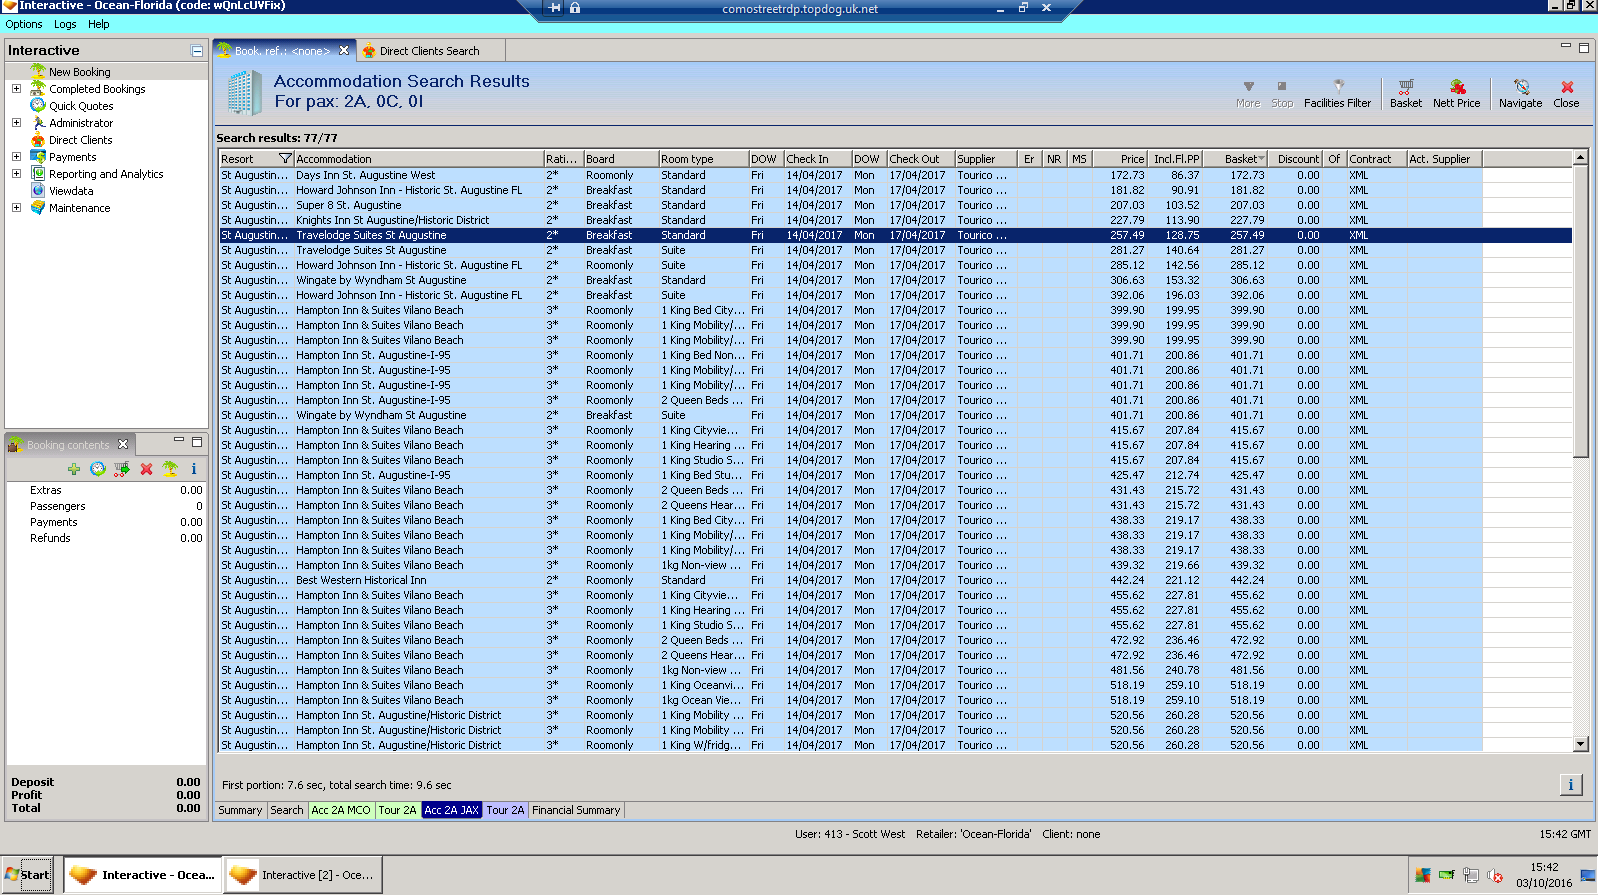Click the Extras row in Booking contents

(106, 490)
